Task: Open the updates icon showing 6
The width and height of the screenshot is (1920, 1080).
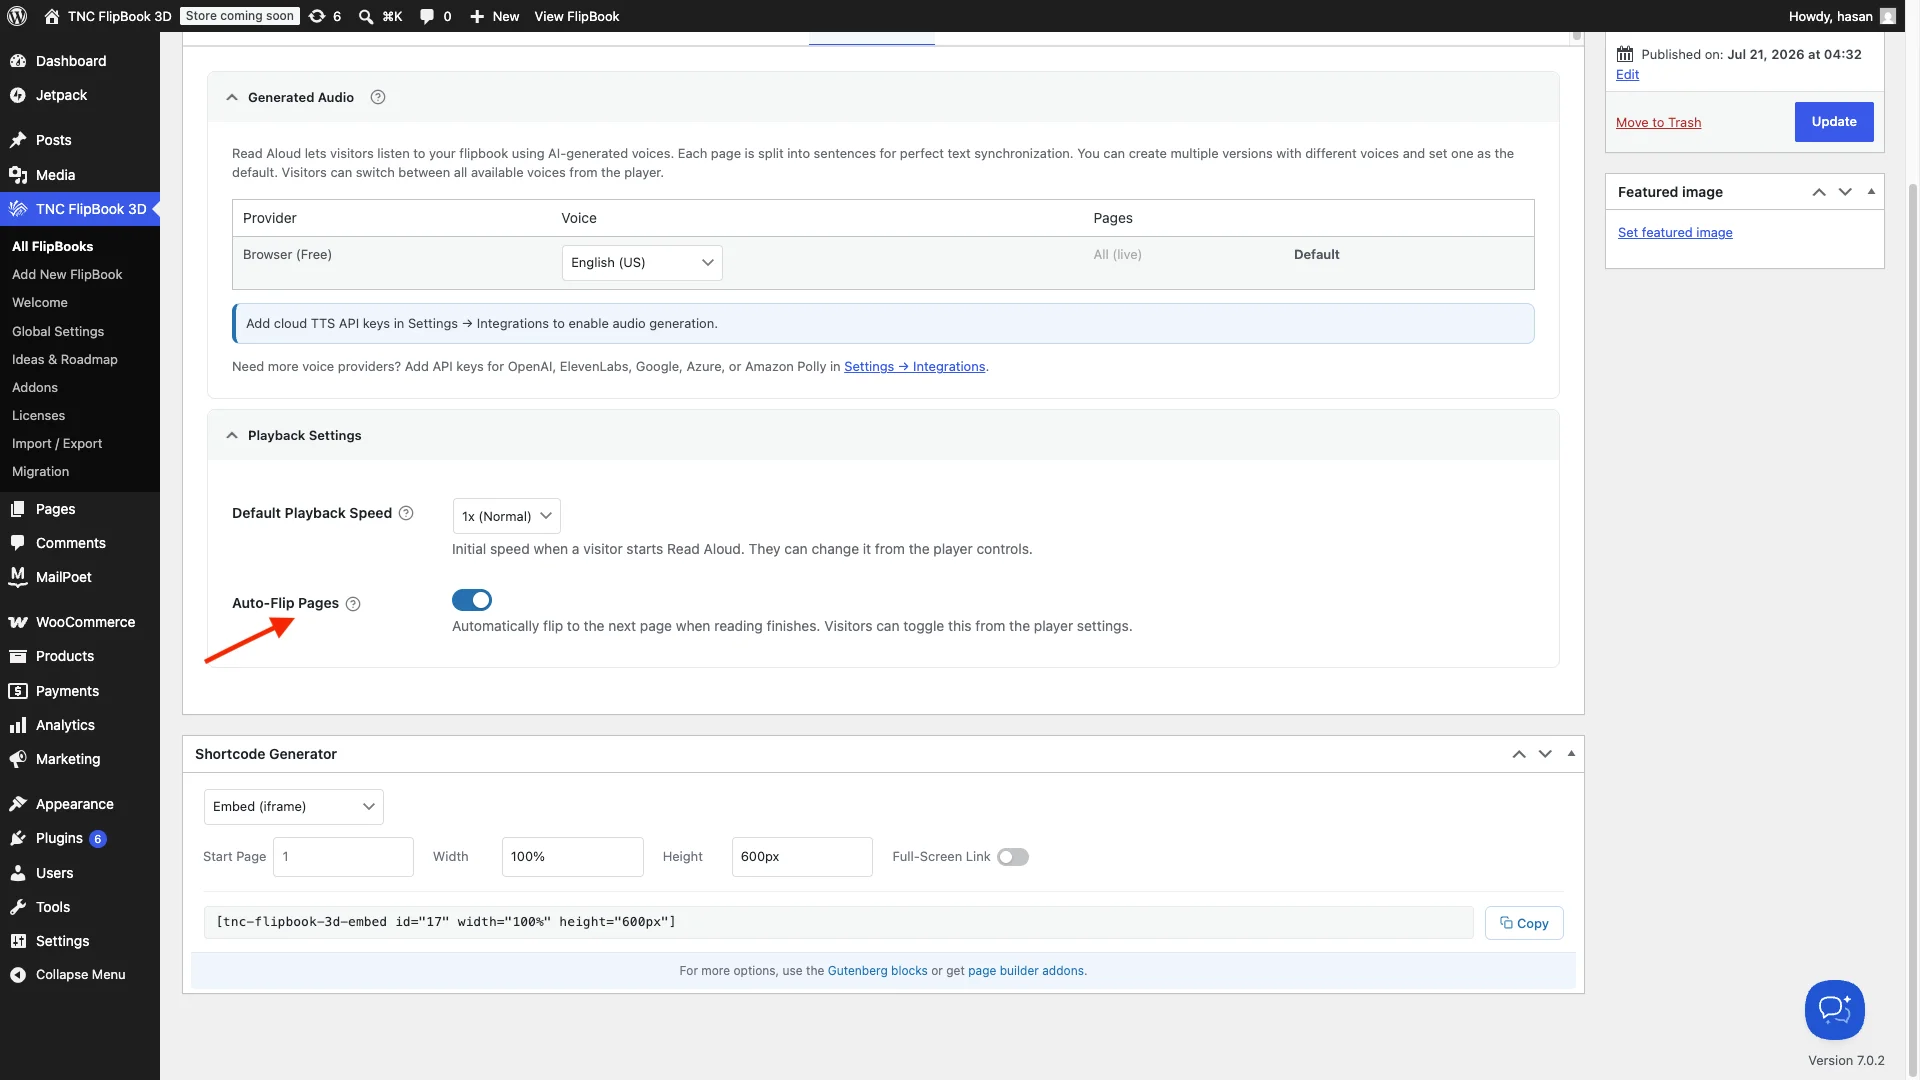Action: 326,16
